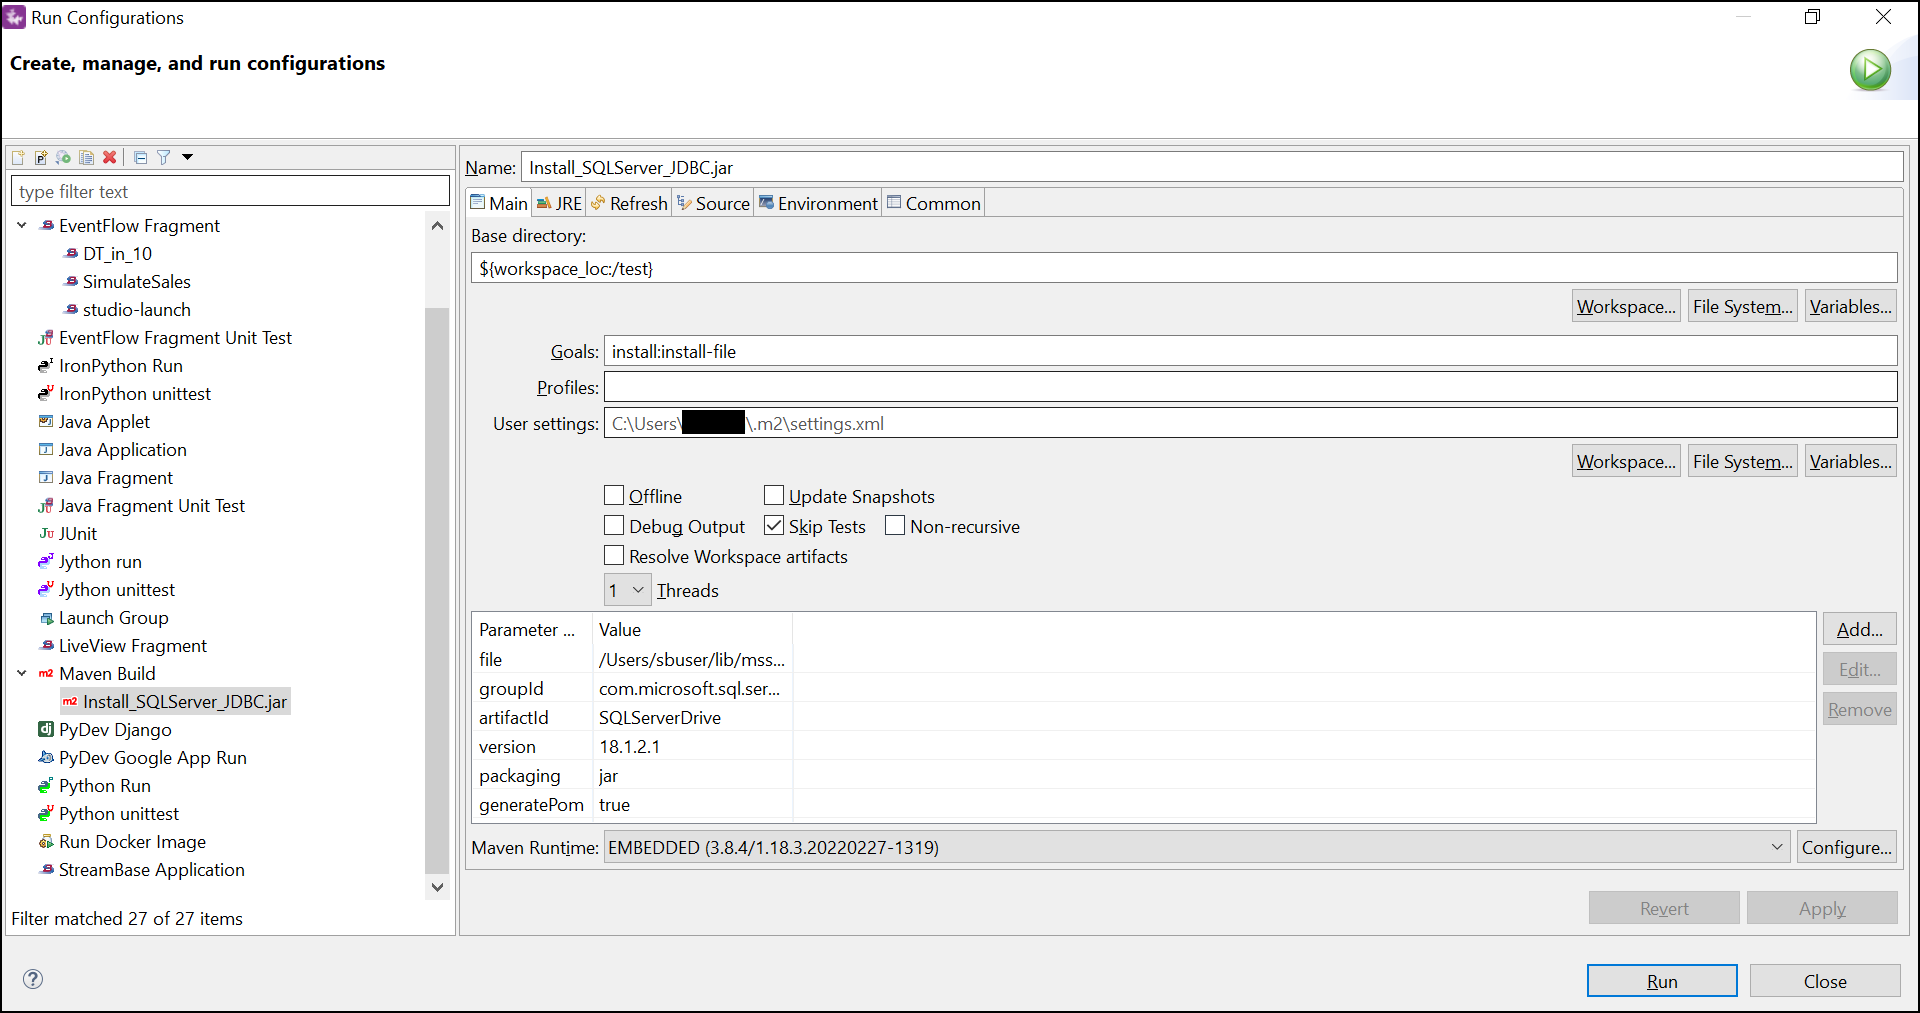Click the tree scrollbar down arrow
The width and height of the screenshot is (1920, 1013).
pyautogui.click(x=437, y=886)
